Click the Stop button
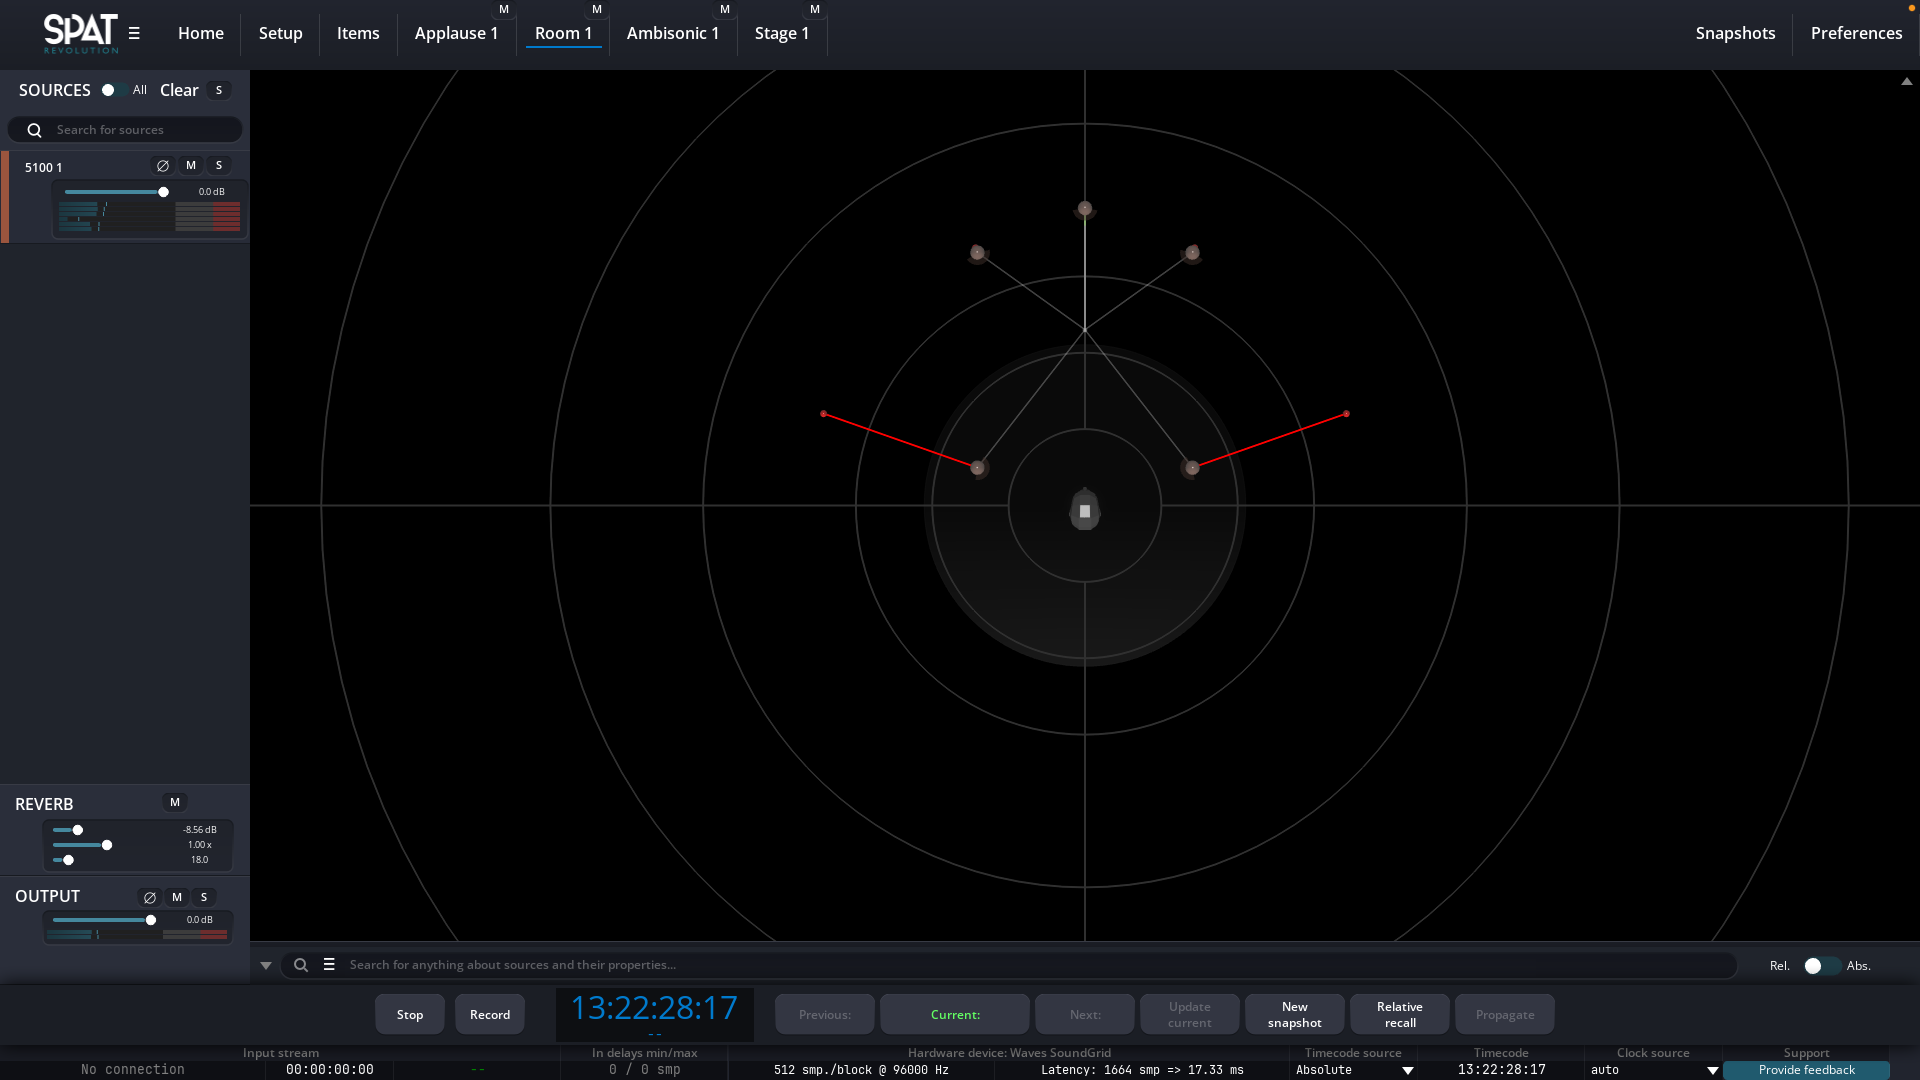This screenshot has height=1080, width=1920. (x=410, y=1014)
